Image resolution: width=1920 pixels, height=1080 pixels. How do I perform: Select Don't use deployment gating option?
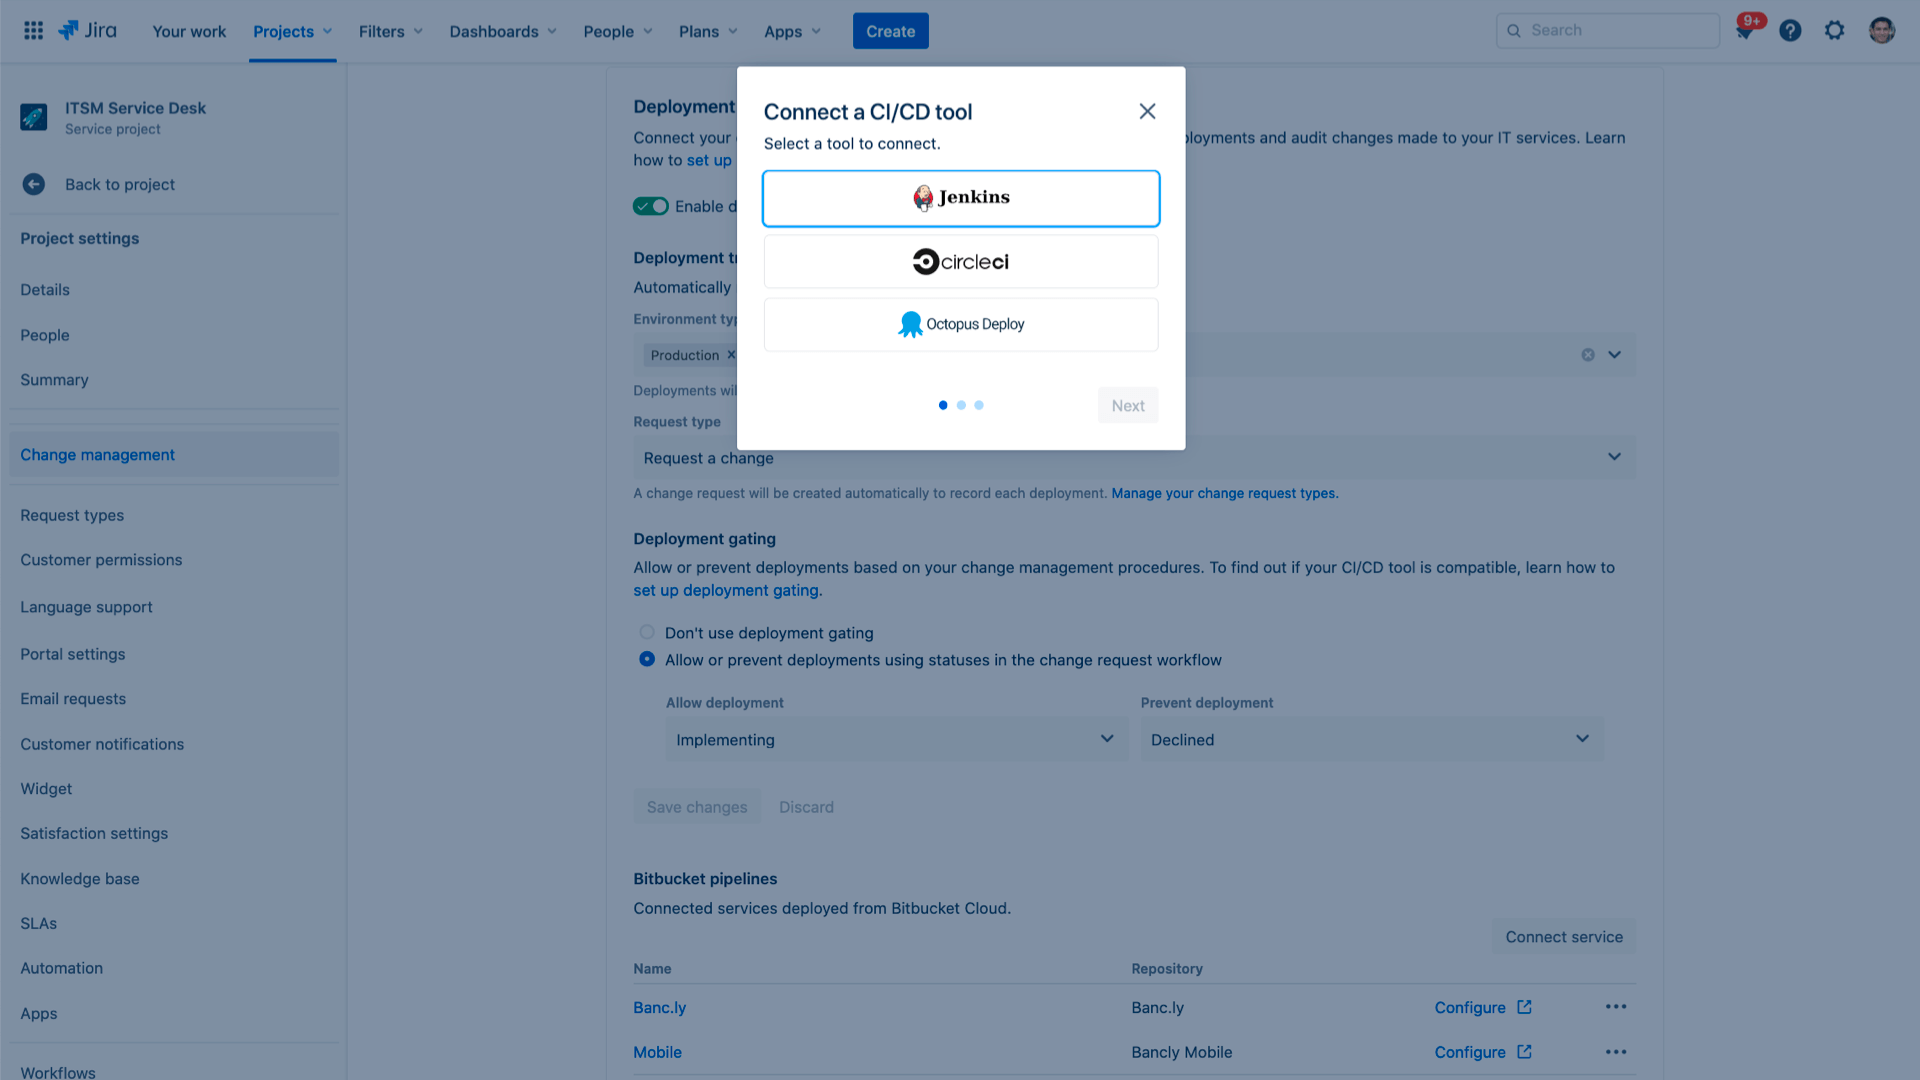[x=646, y=632]
